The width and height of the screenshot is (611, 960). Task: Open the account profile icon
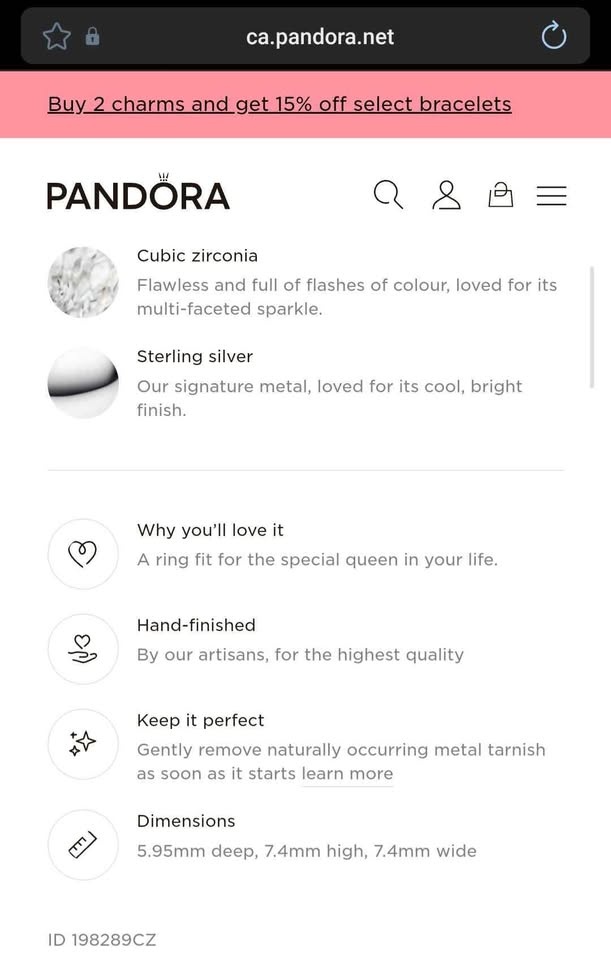[x=446, y=195]
